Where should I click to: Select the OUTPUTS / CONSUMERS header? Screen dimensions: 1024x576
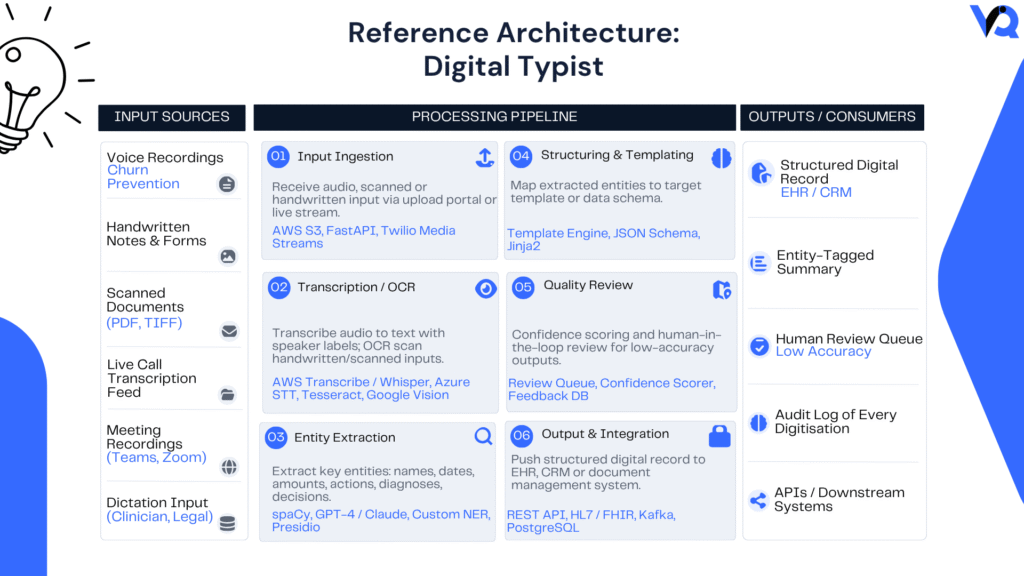[x=832, y=117]
